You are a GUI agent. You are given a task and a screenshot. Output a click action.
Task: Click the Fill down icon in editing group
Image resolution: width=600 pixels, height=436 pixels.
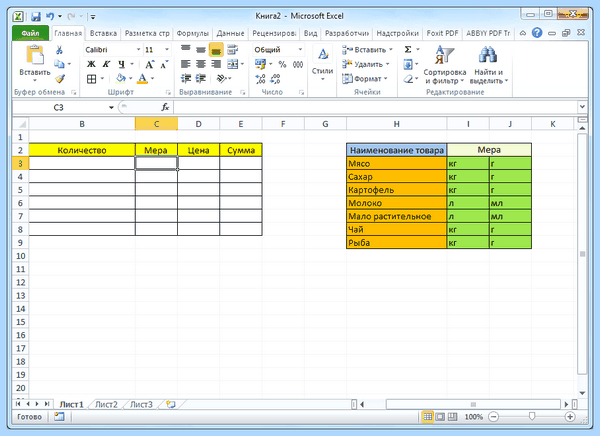click(408, 64)
